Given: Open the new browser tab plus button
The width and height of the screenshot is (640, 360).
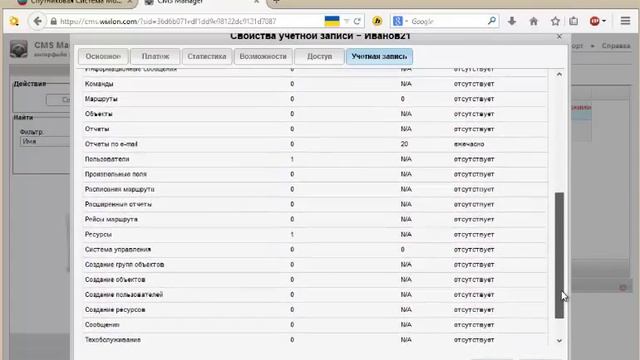Looking at the screenshot, I should click(x=276, y=2).
